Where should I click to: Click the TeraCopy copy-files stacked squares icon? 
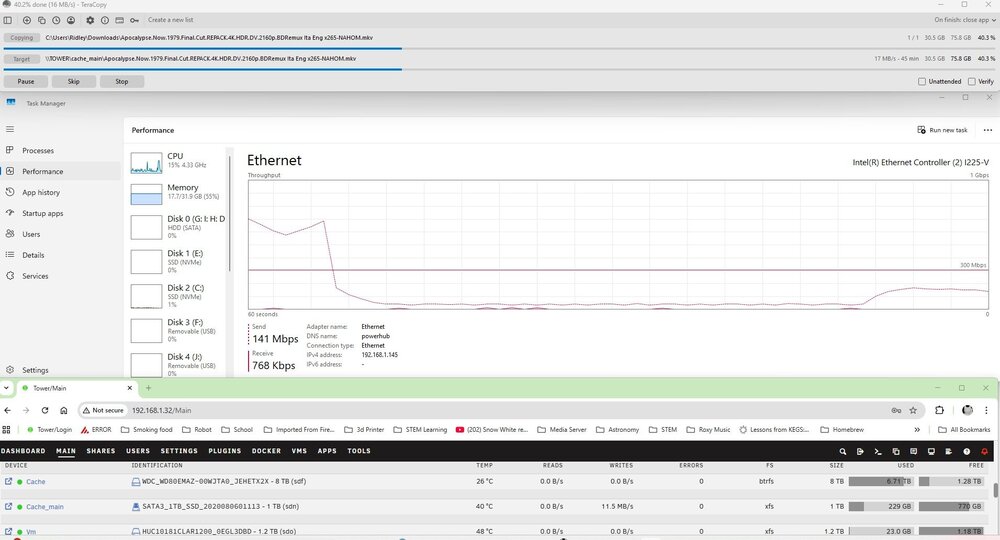[41, 20]
